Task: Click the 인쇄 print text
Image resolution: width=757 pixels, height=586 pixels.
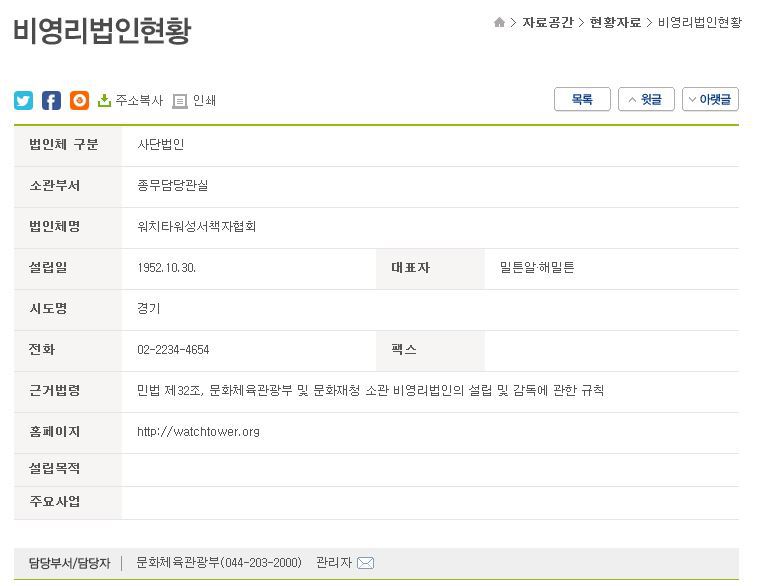Action: (x=204, y=100)
